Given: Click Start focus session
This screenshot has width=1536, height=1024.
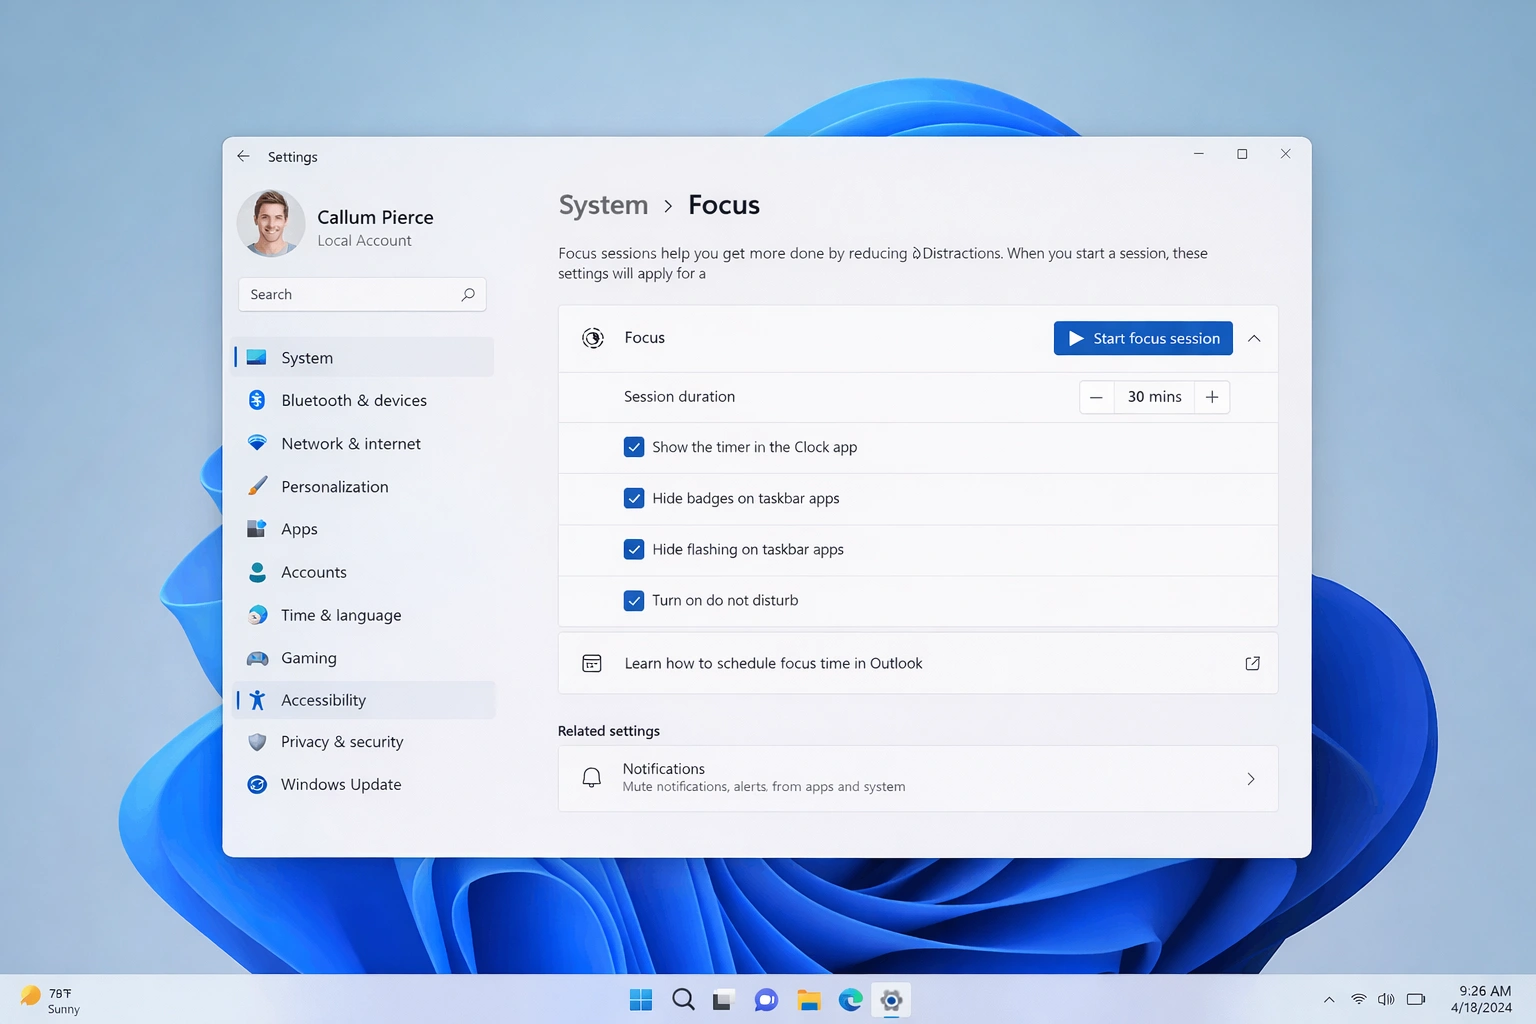Looking at the screenshot, I should coord(1142,338).
